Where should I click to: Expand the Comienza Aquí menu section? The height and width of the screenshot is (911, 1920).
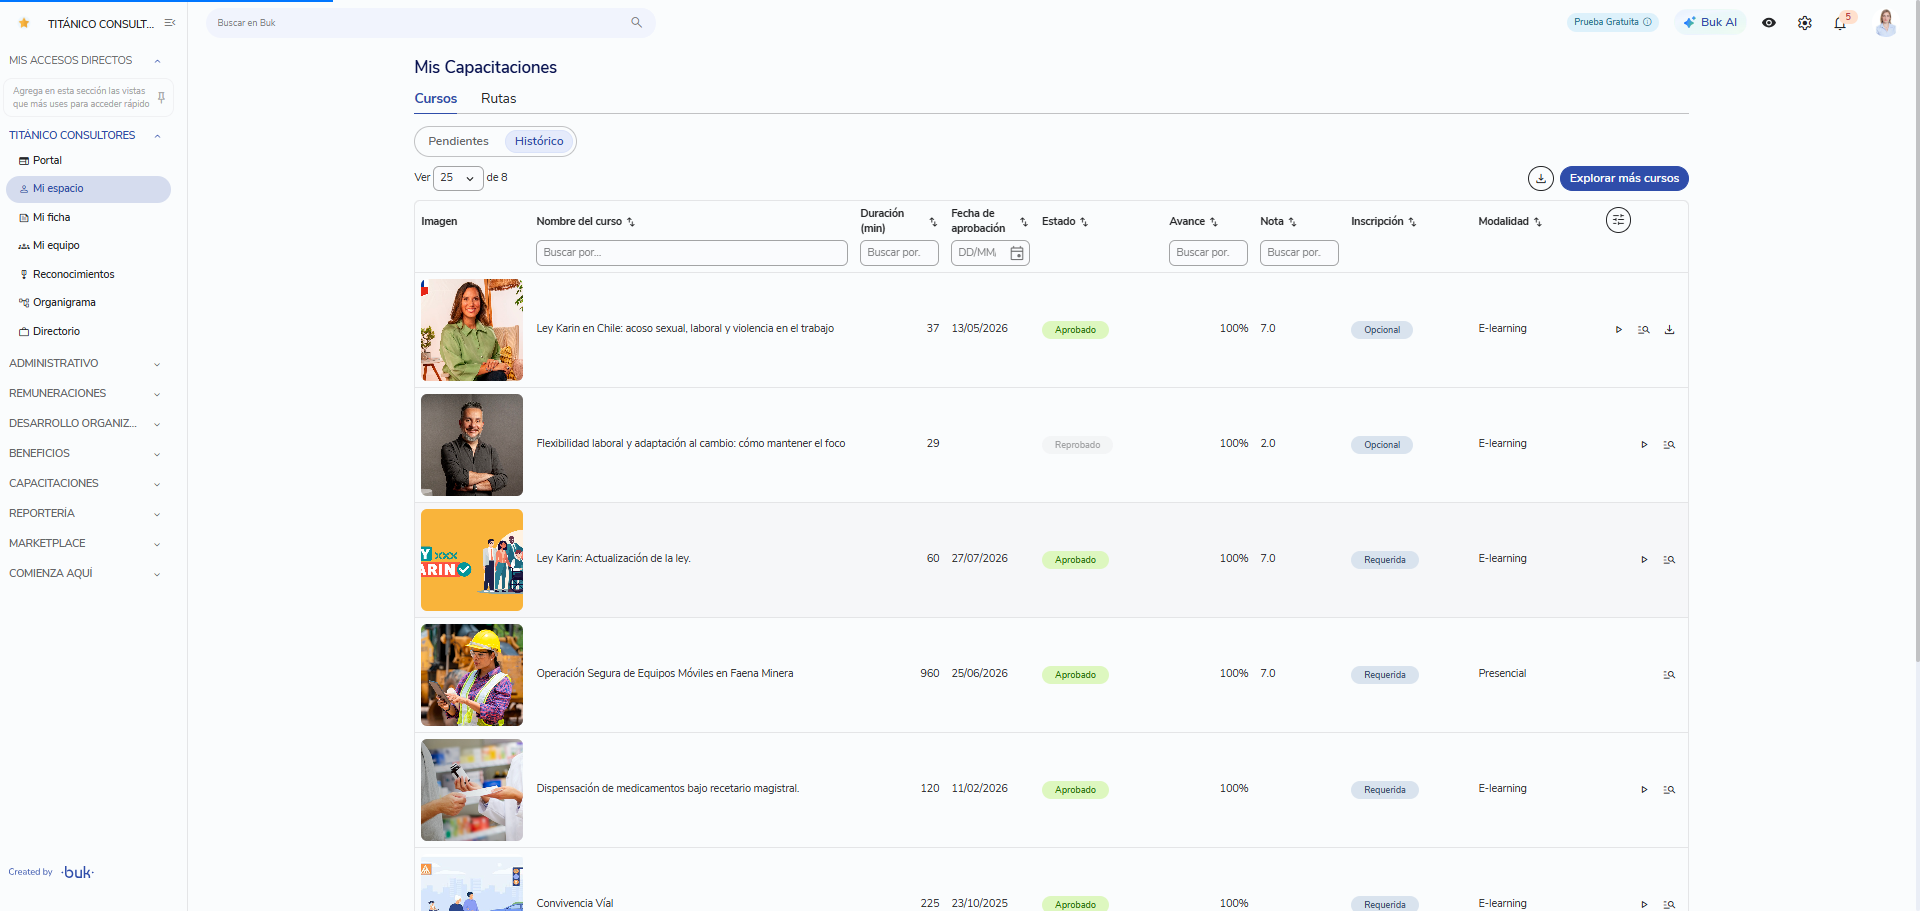coord(85,574)
